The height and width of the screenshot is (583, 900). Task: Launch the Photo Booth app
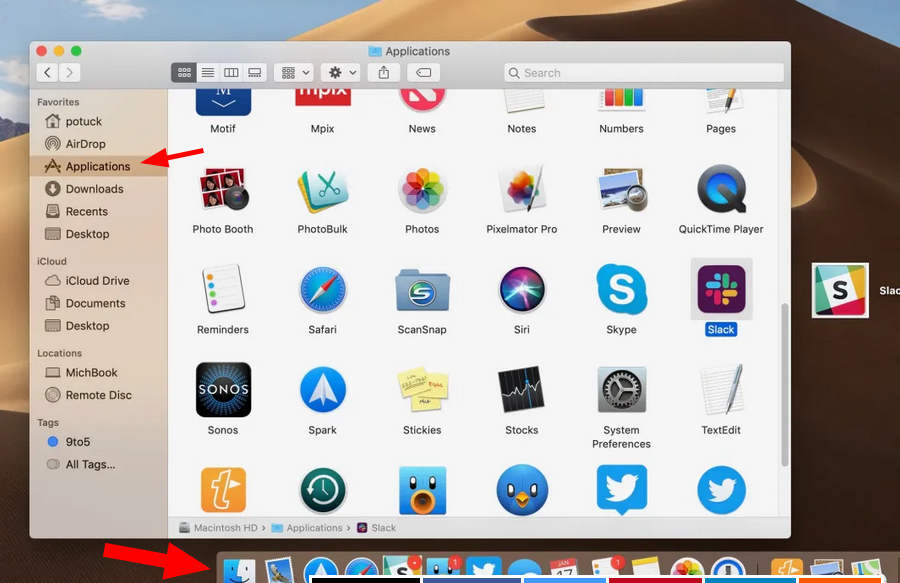click(x=223, y=190)
